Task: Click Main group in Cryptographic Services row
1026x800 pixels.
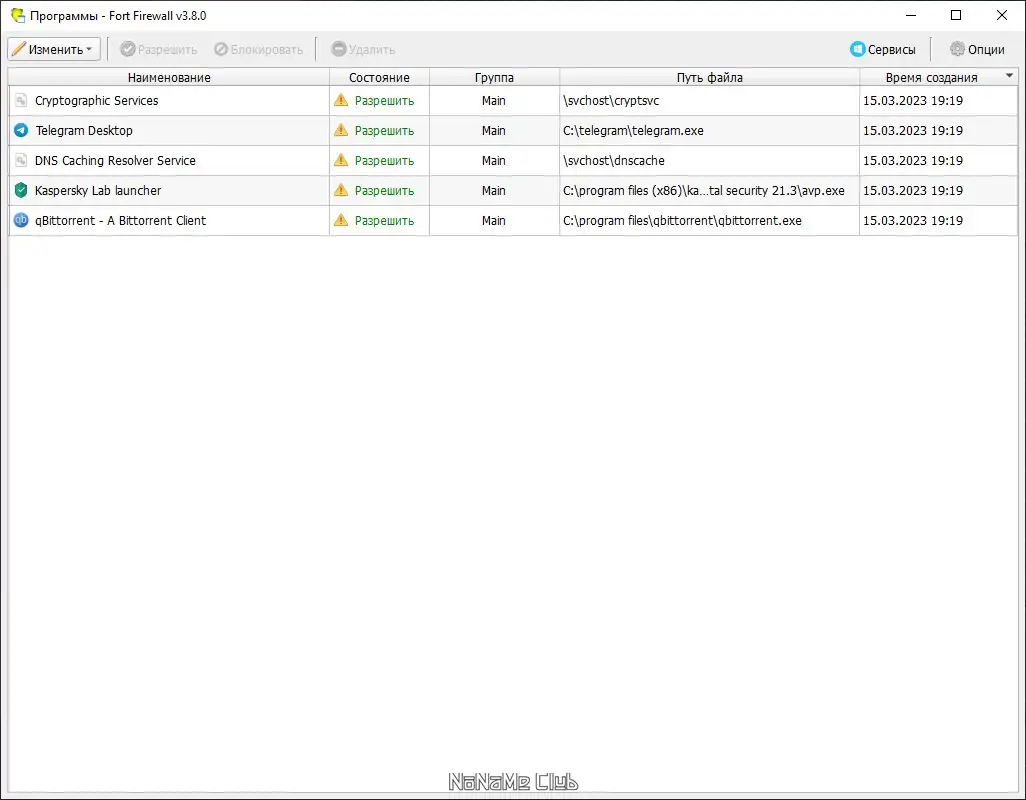Action: click(493, 101)
